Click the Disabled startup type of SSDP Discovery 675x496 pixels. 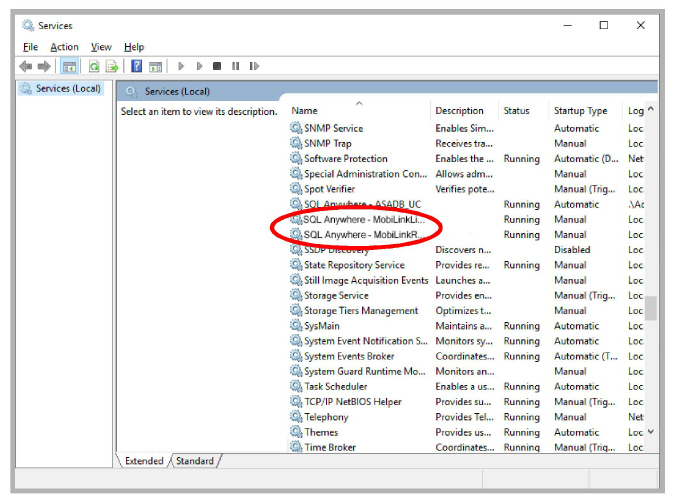pyautogui.click(x=572, y=250)
